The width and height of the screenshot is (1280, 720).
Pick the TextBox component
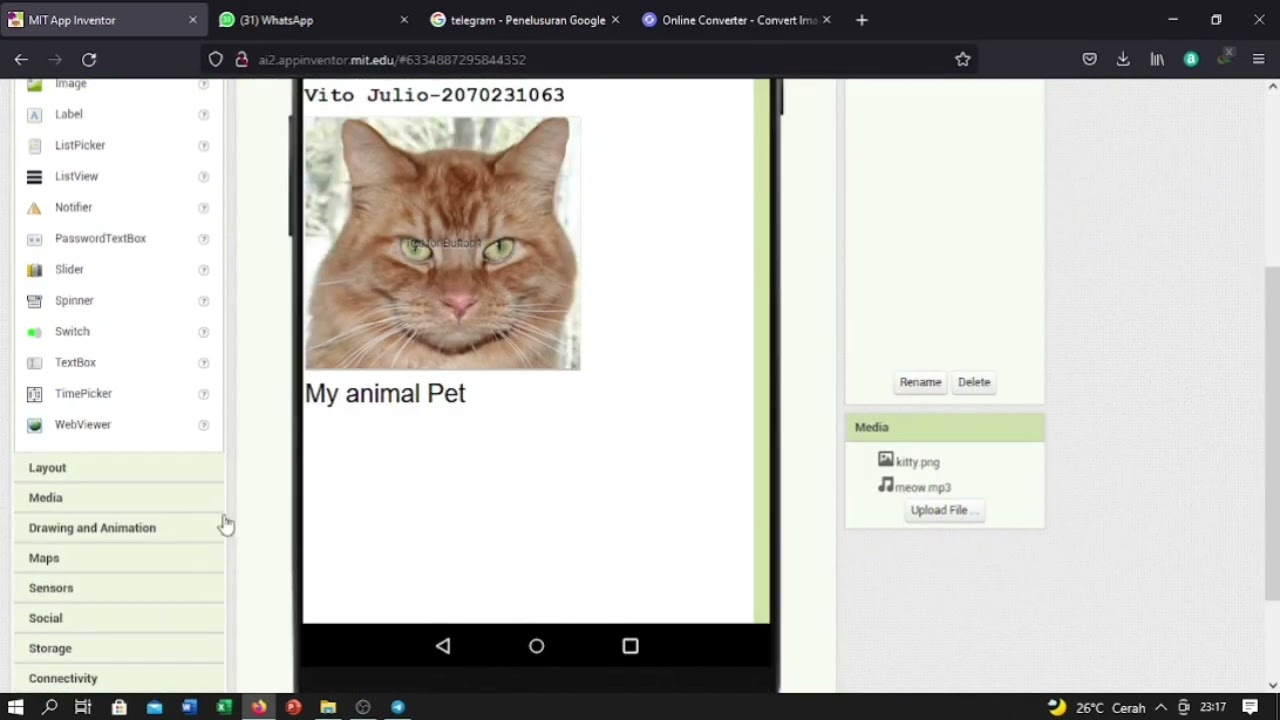point(75,362)
